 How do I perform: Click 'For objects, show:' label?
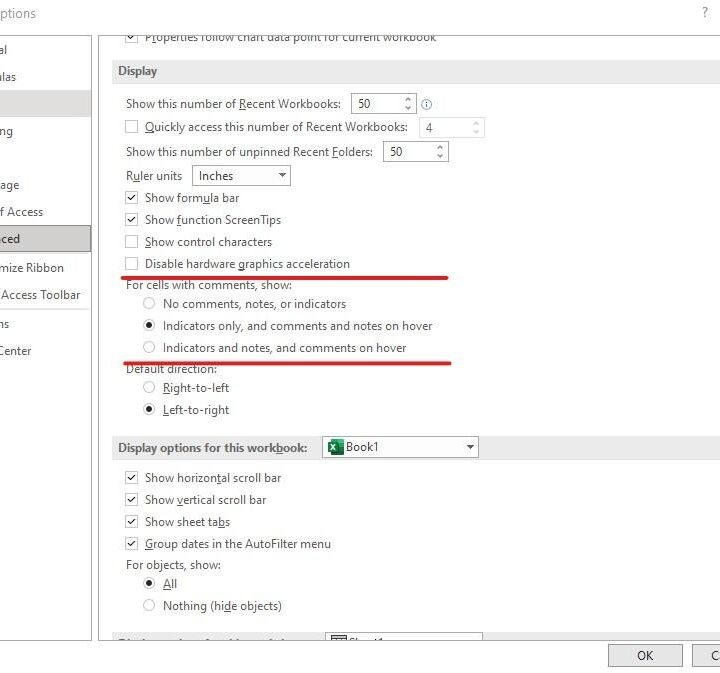click(173, 565)
